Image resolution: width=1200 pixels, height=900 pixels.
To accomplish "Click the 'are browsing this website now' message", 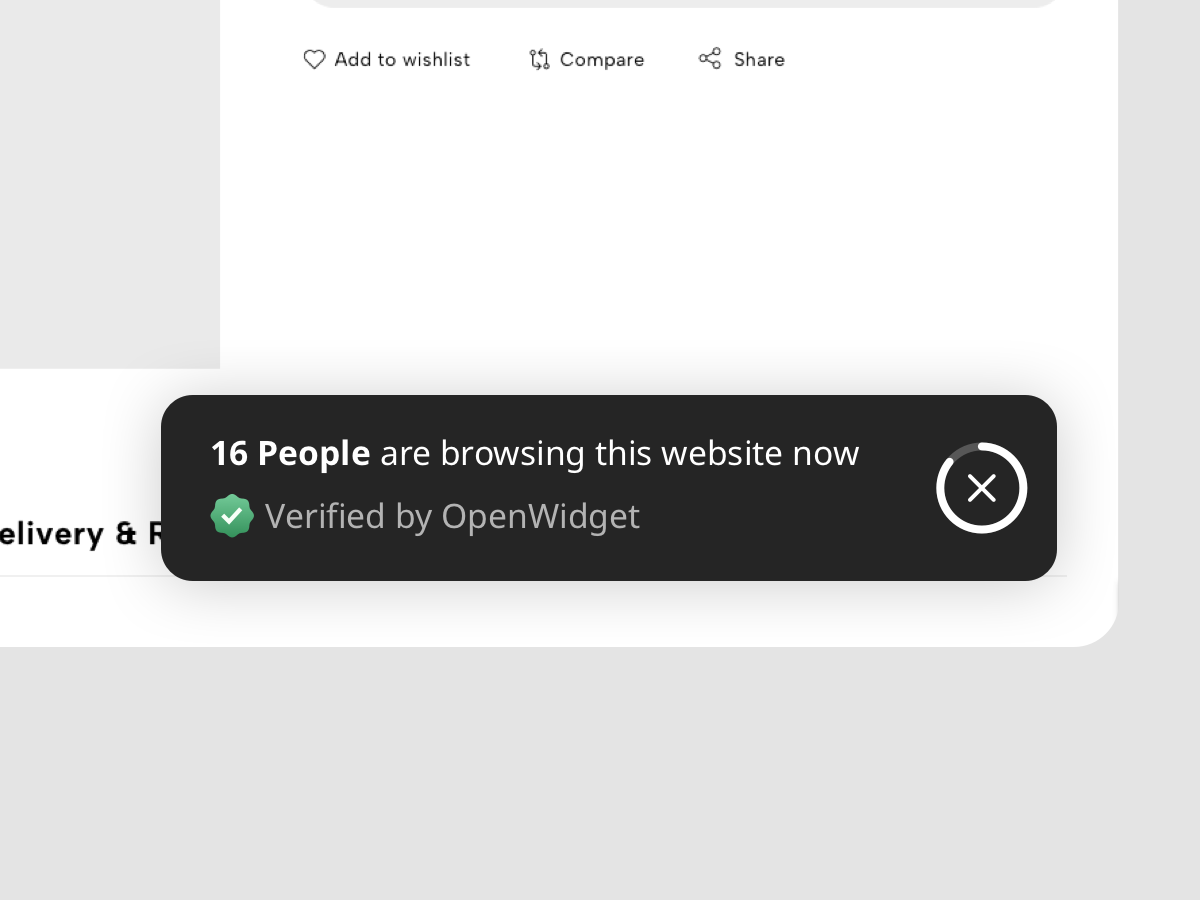I will pos(619,453).
